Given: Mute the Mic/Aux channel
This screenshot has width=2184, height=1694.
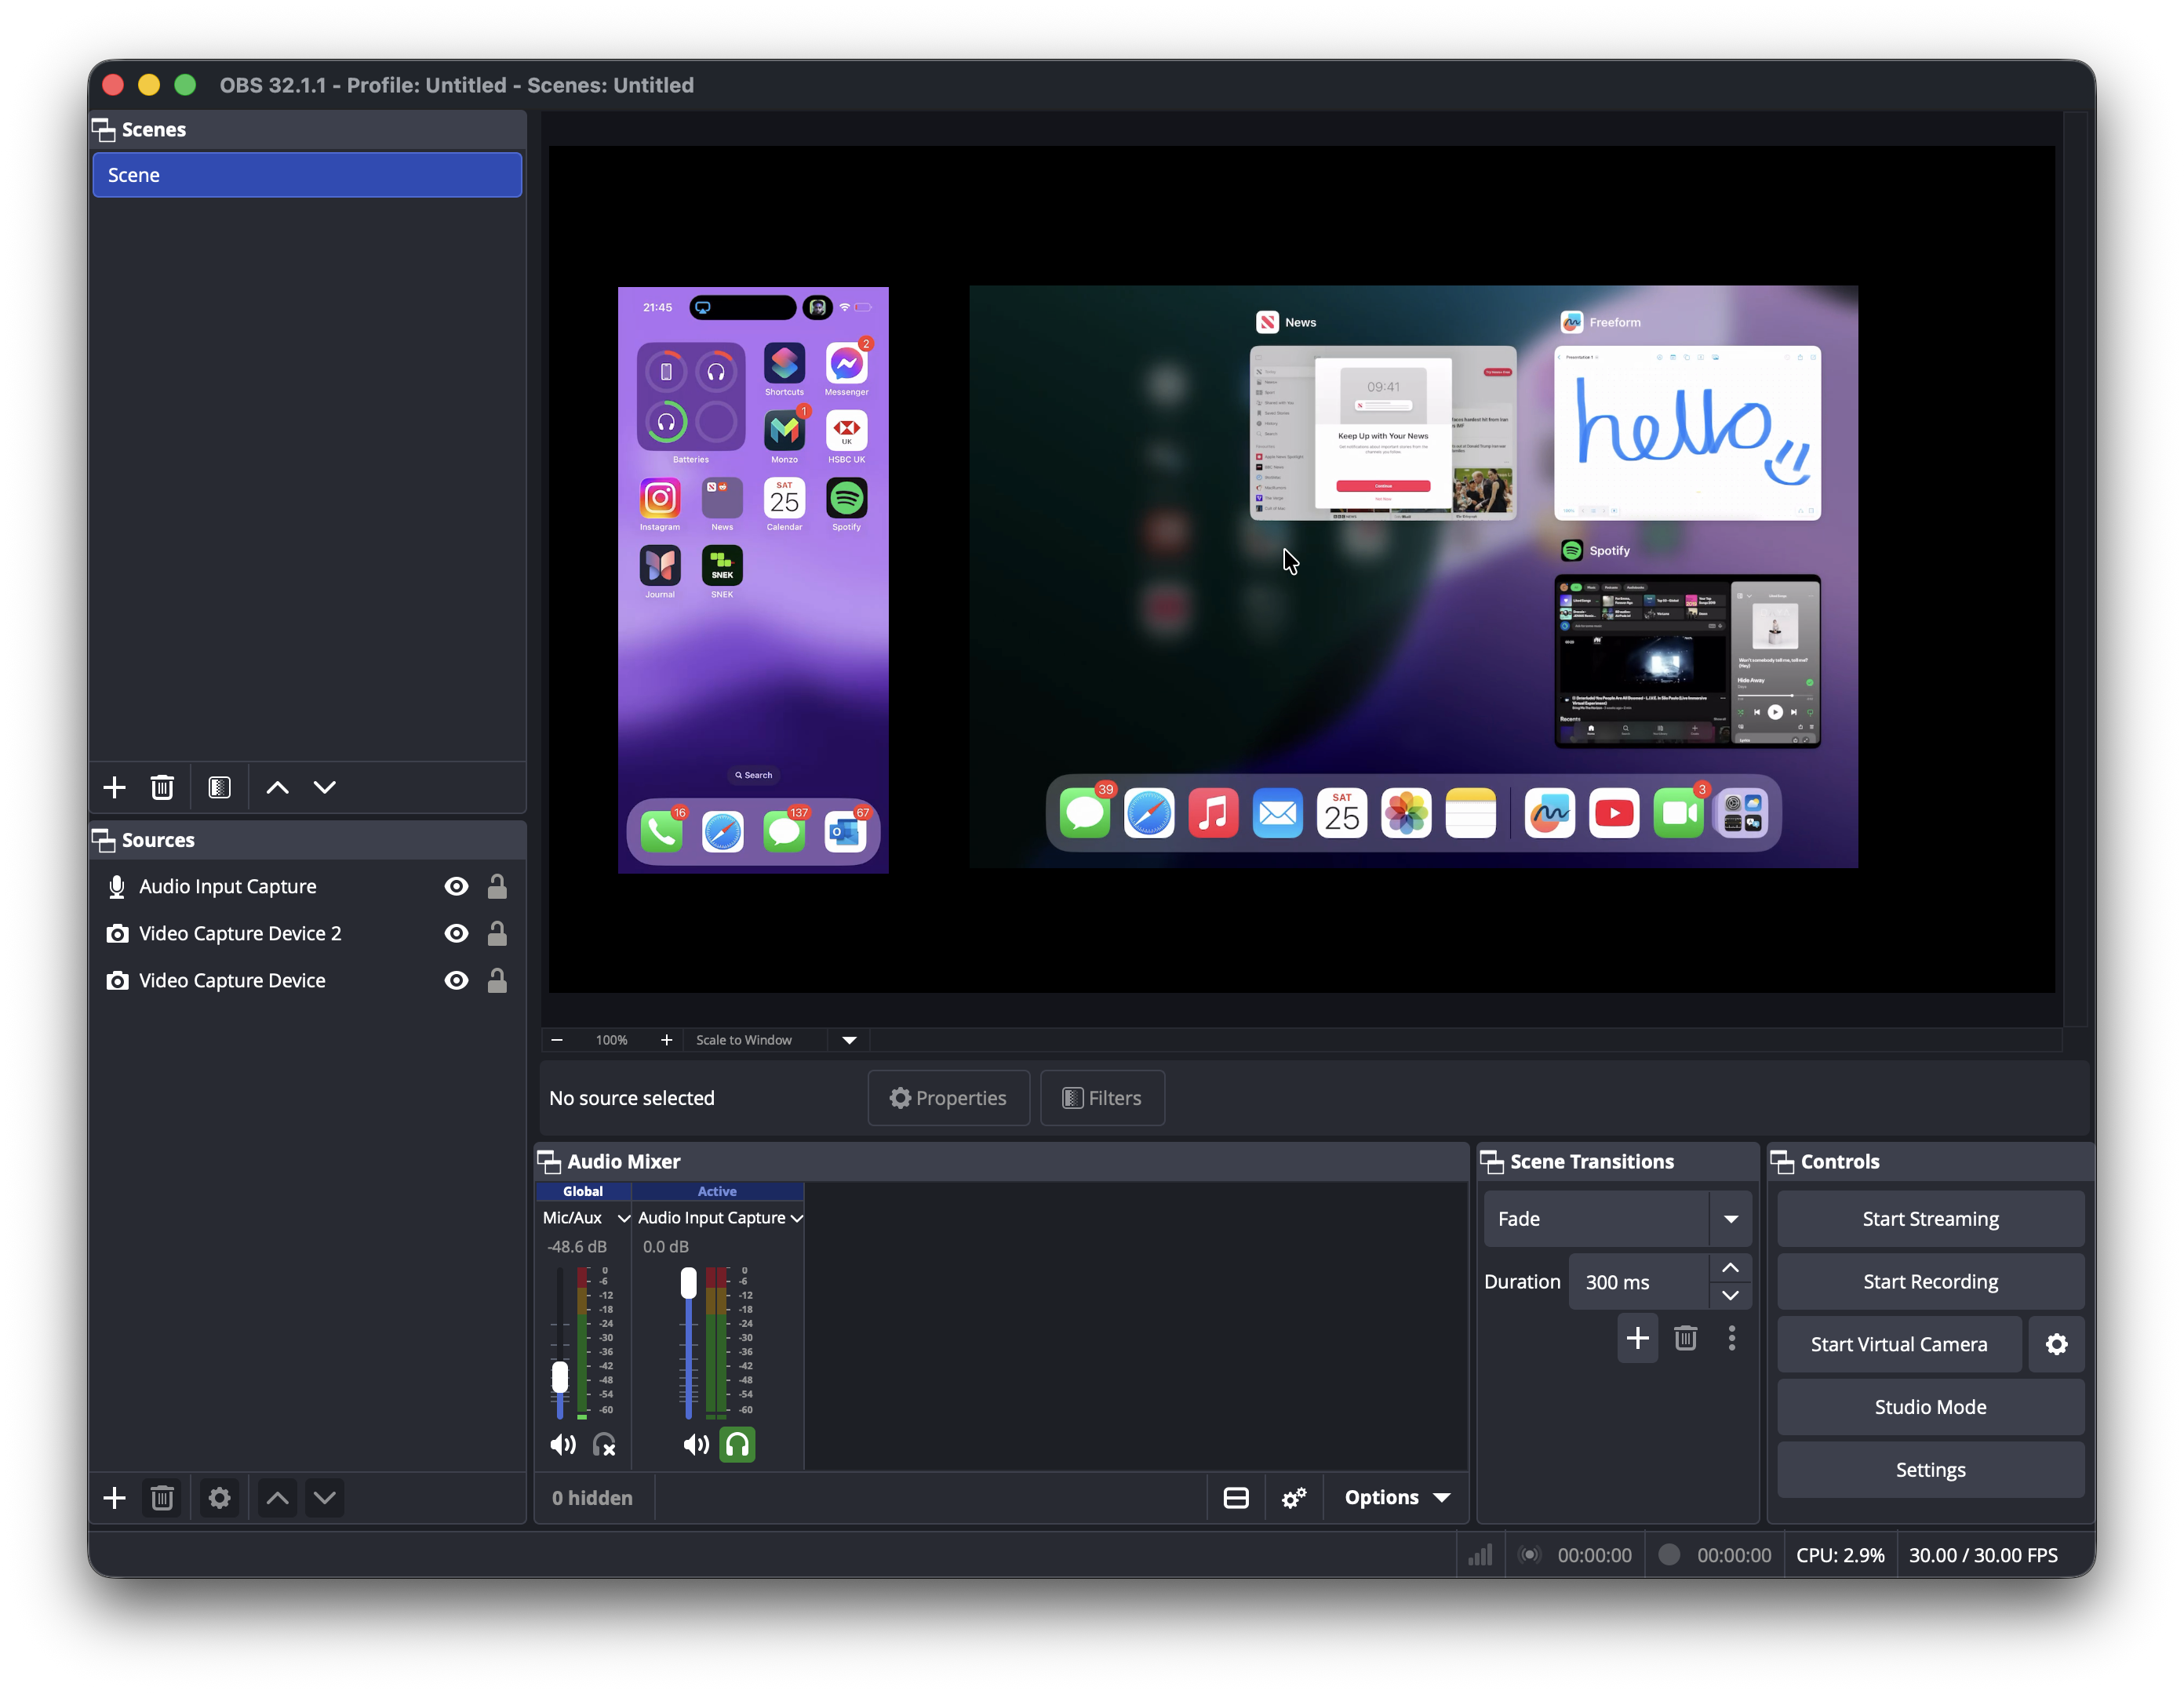Looking at the screenshot, I should [x=563, y=1444].
